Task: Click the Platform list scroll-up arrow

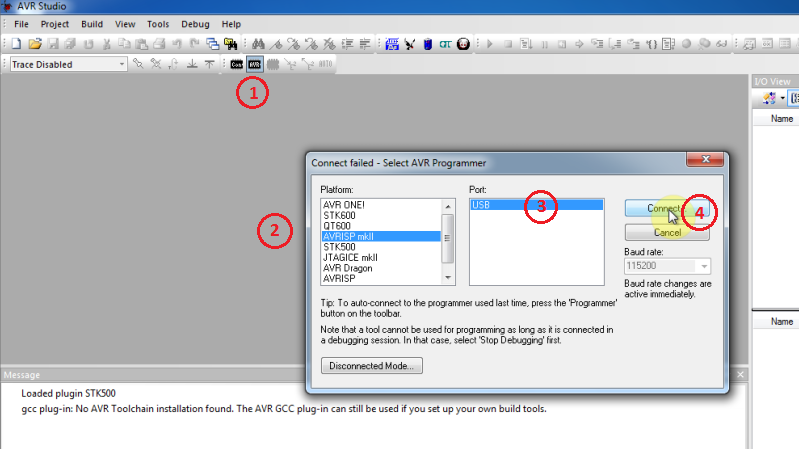Action: tap(448, 206)
